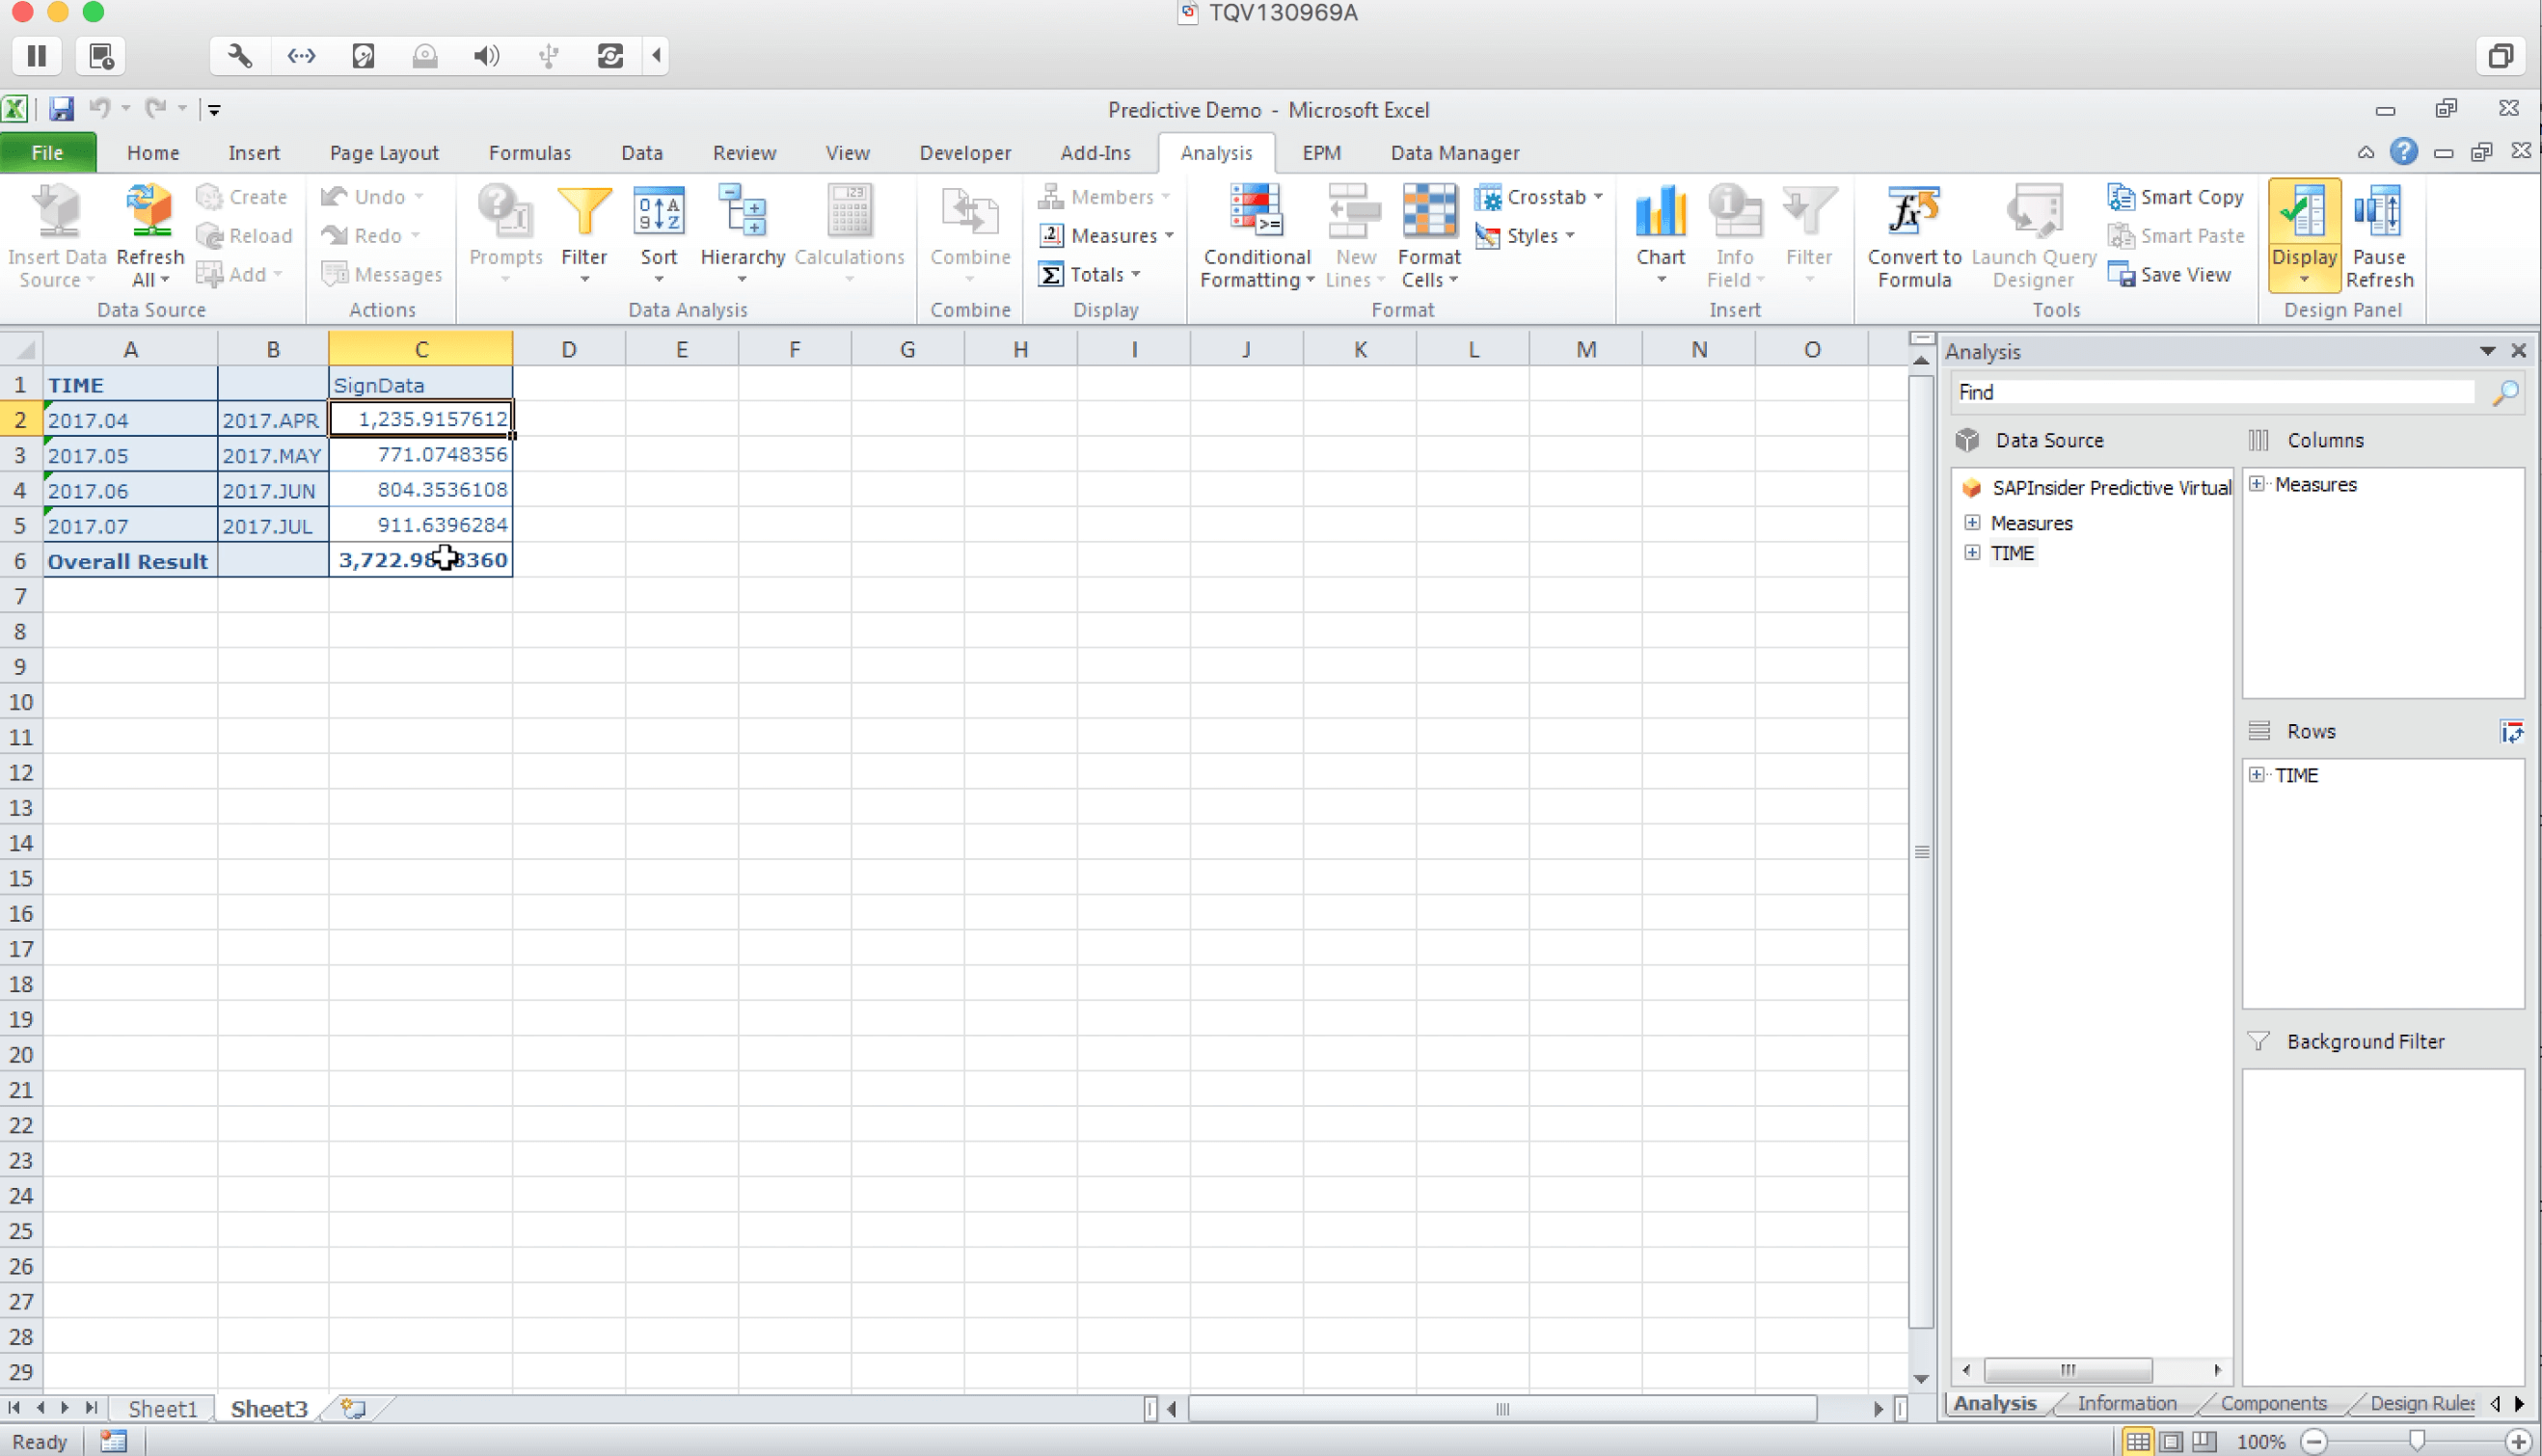Click the zoom slider handle
This screenshot has height=1456, width=2542.
[x=2415, y=1441]
